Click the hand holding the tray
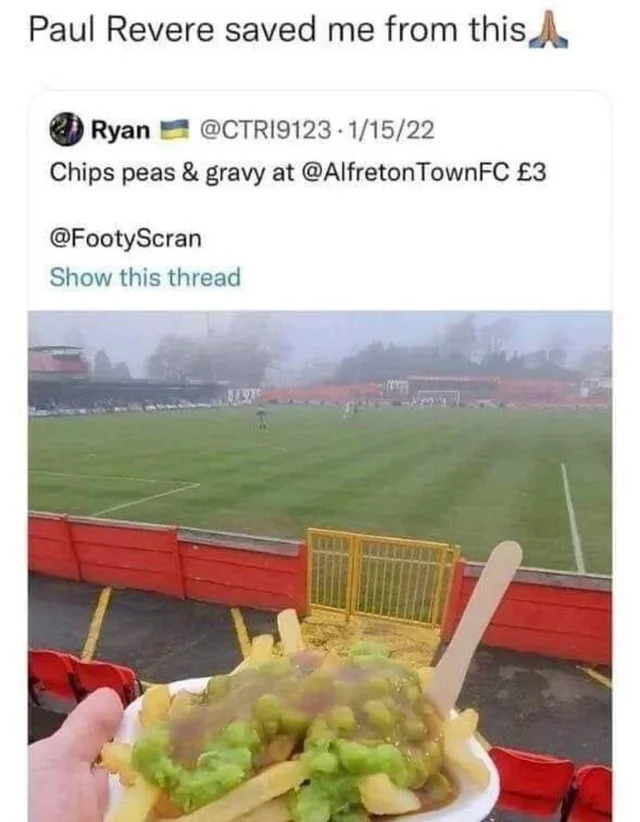The width and height of the screenshot is (640, 822). coord(73,760)
